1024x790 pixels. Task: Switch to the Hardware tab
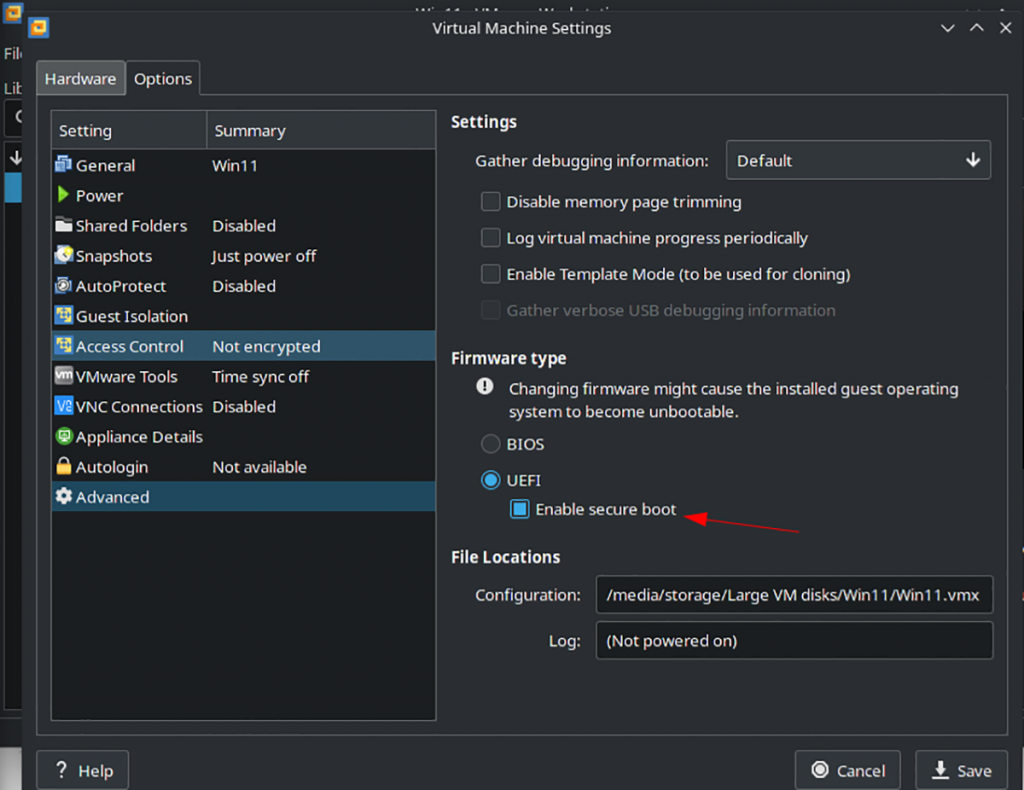(80, 78)
